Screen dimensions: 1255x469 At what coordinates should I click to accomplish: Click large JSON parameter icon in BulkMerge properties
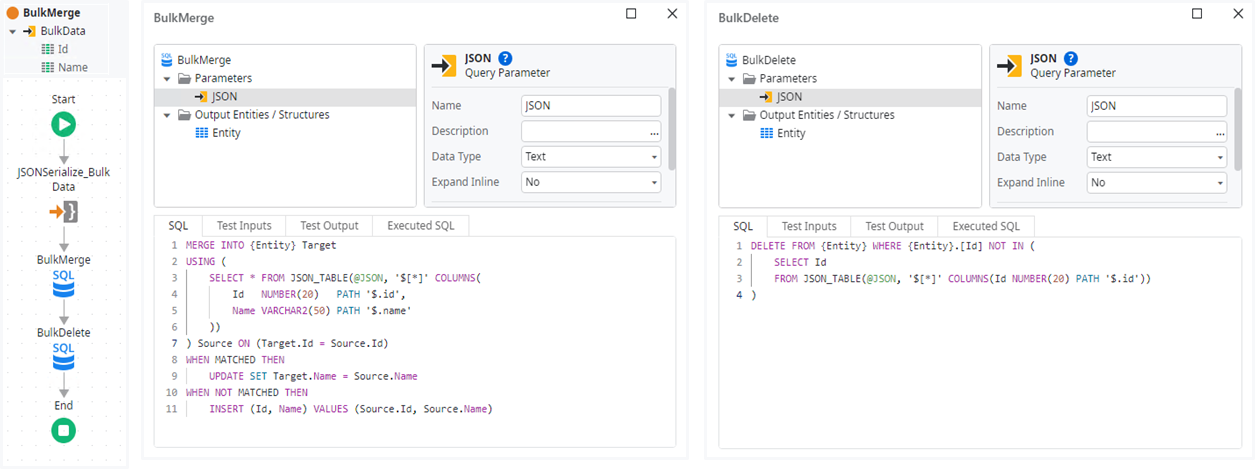[445, 66]
